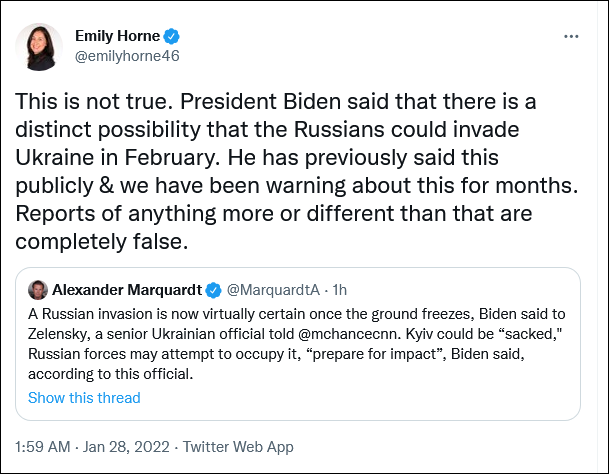Open the tweet's more options menu
This screenshot has width=609, height=474.
(x=571, y=36)
